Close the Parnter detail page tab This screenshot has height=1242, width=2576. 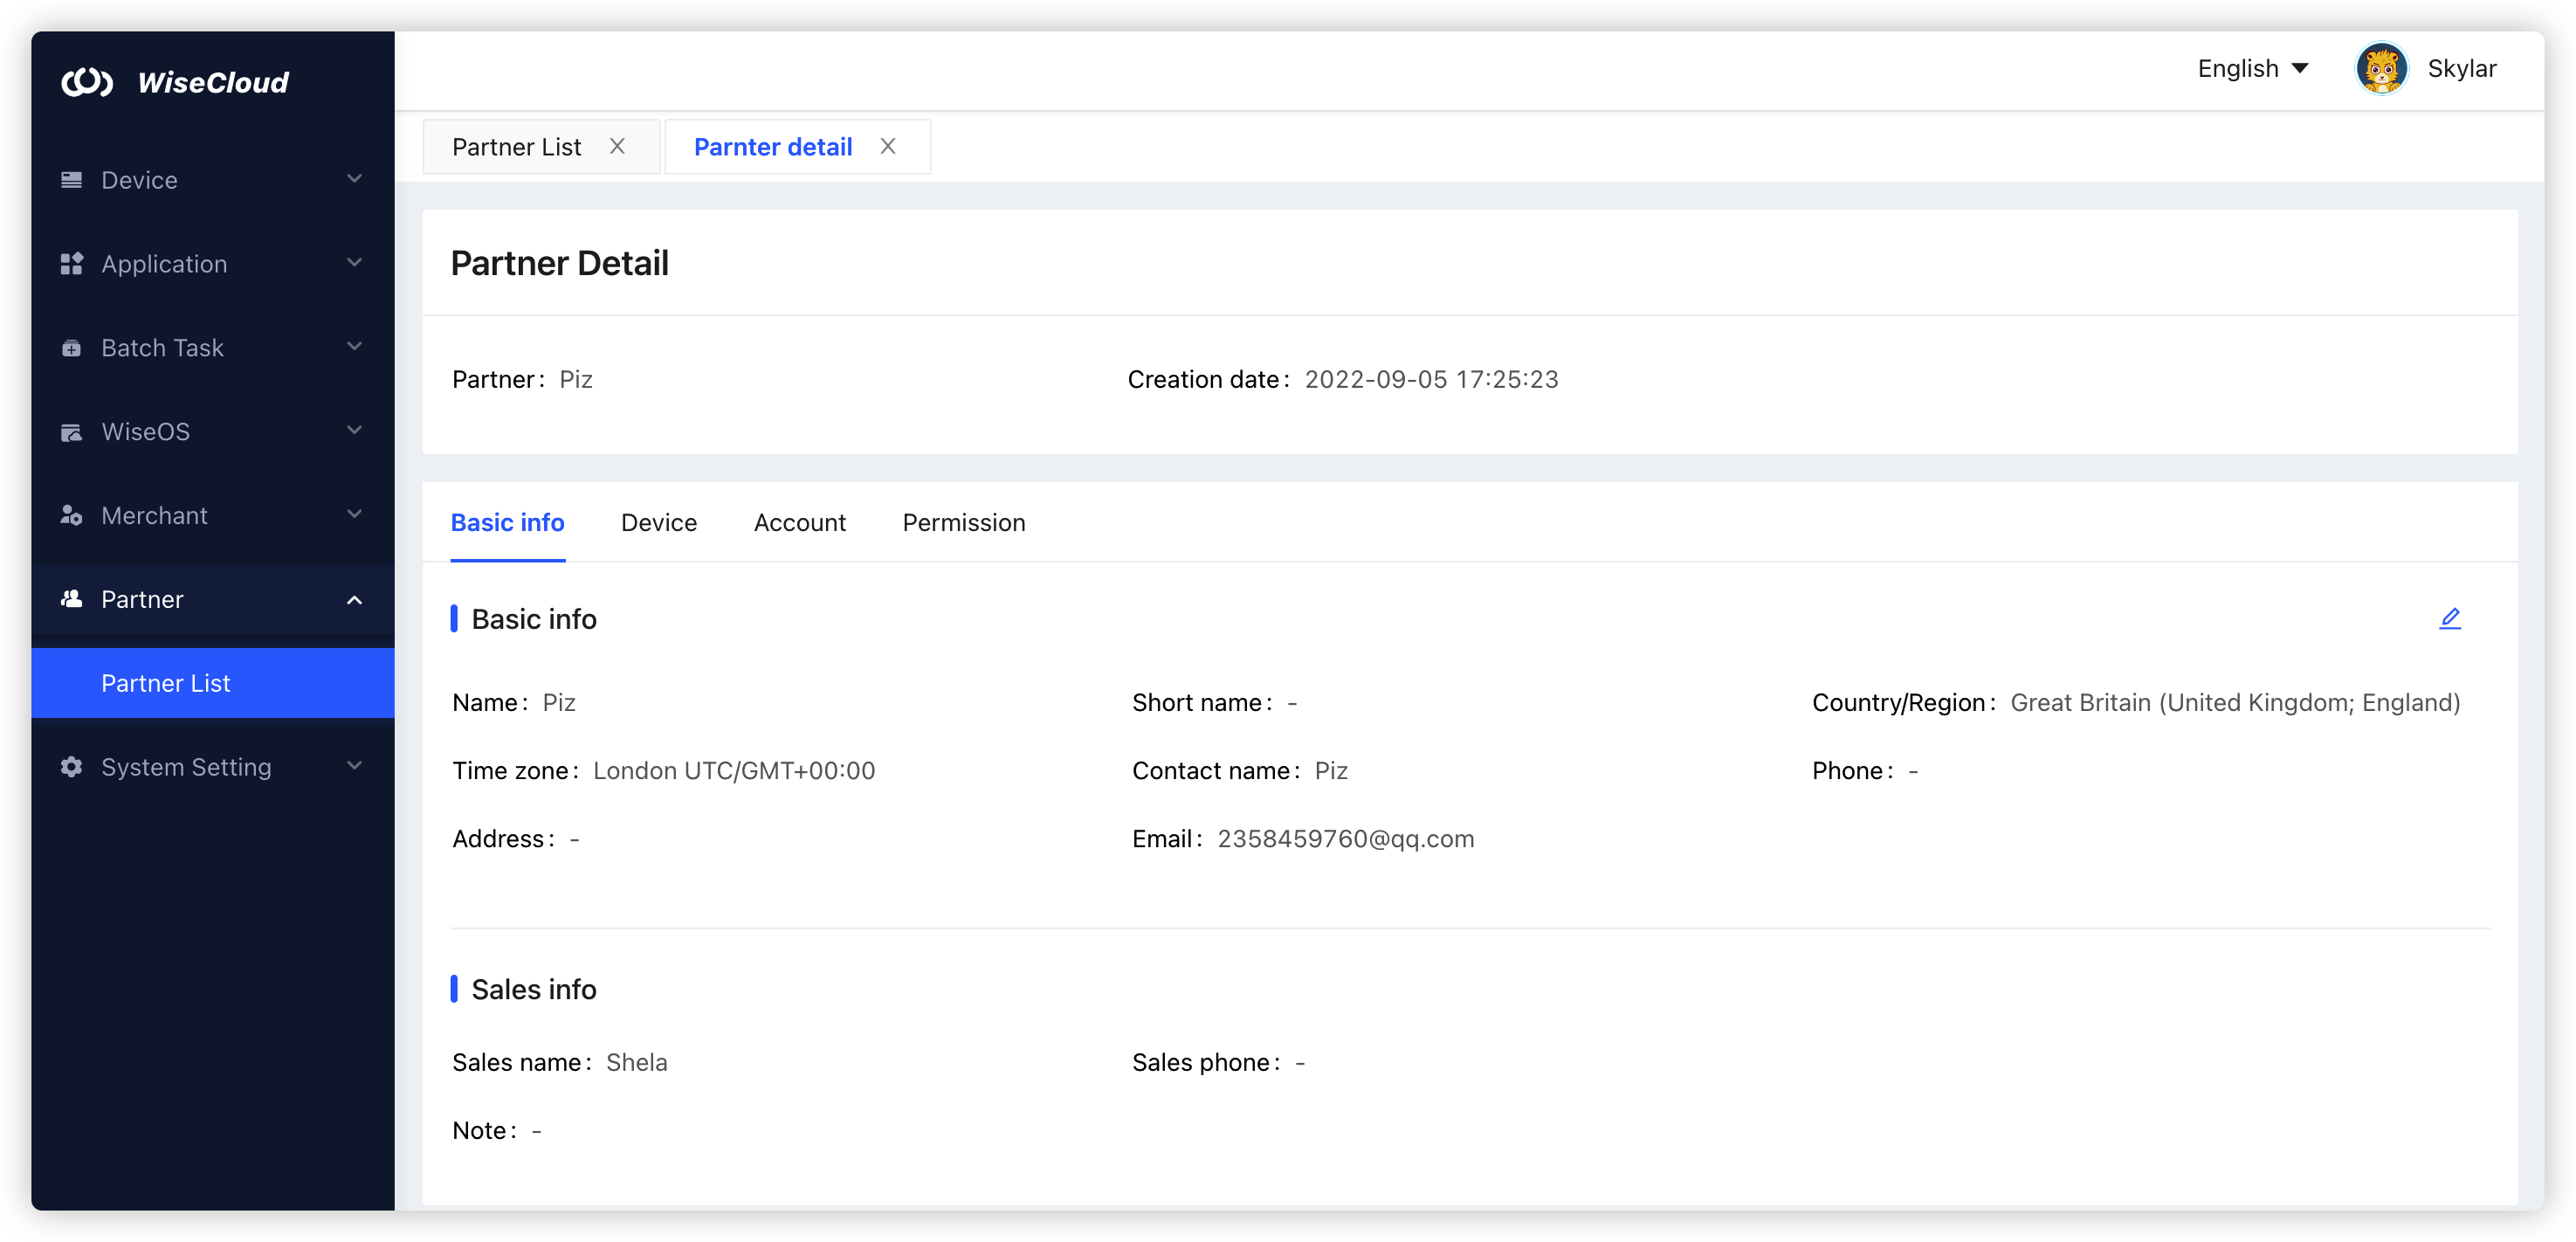(x=887, y=147)
